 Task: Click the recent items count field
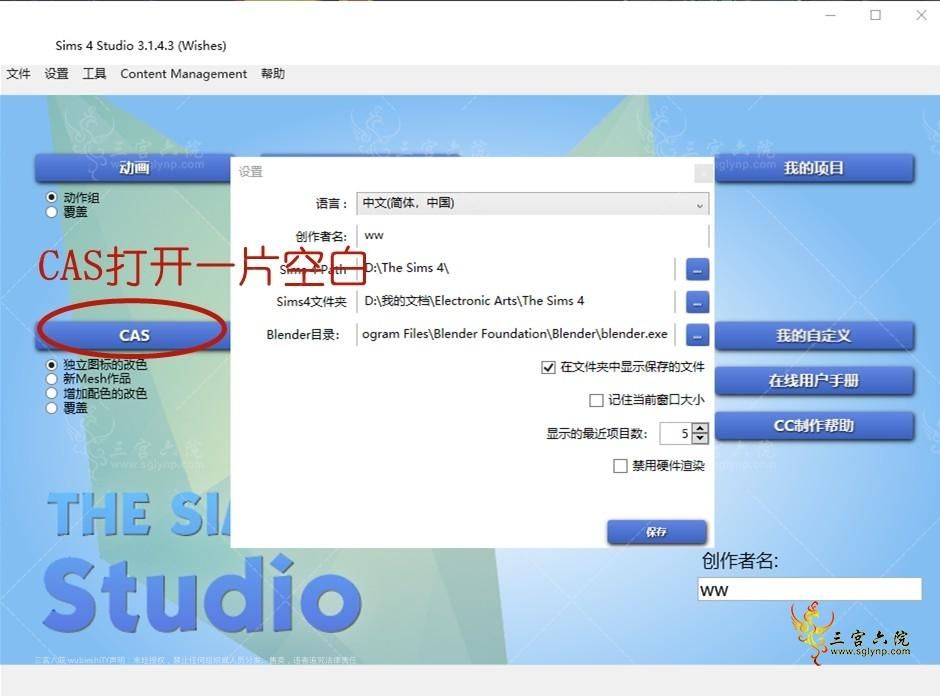pos(676,433)
